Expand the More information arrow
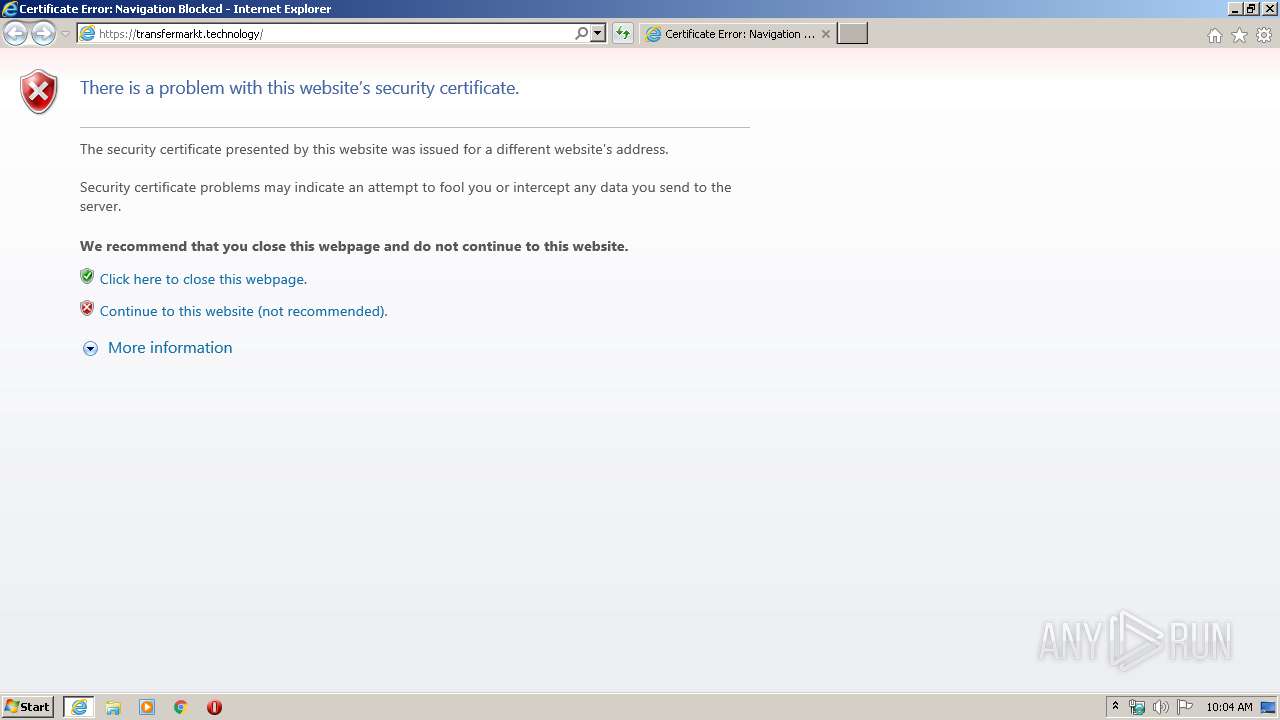1280x720 pixels. pyautogui.click(x=90, y=349)
